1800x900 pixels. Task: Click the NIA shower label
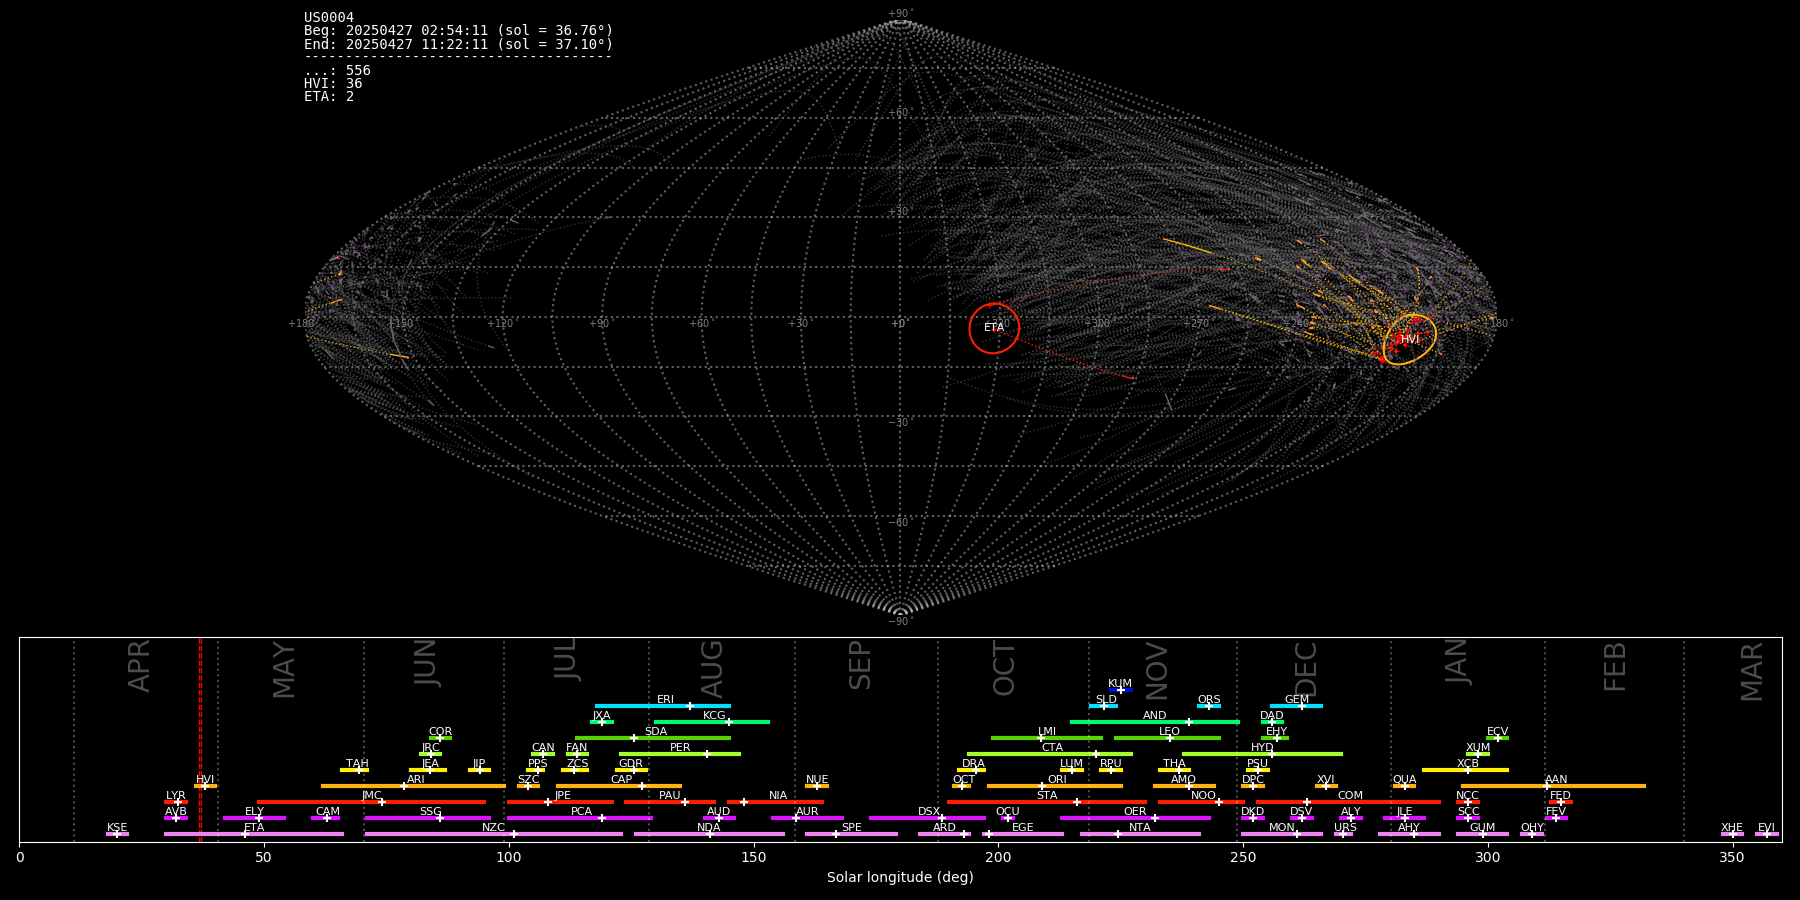tap(778, 796)
